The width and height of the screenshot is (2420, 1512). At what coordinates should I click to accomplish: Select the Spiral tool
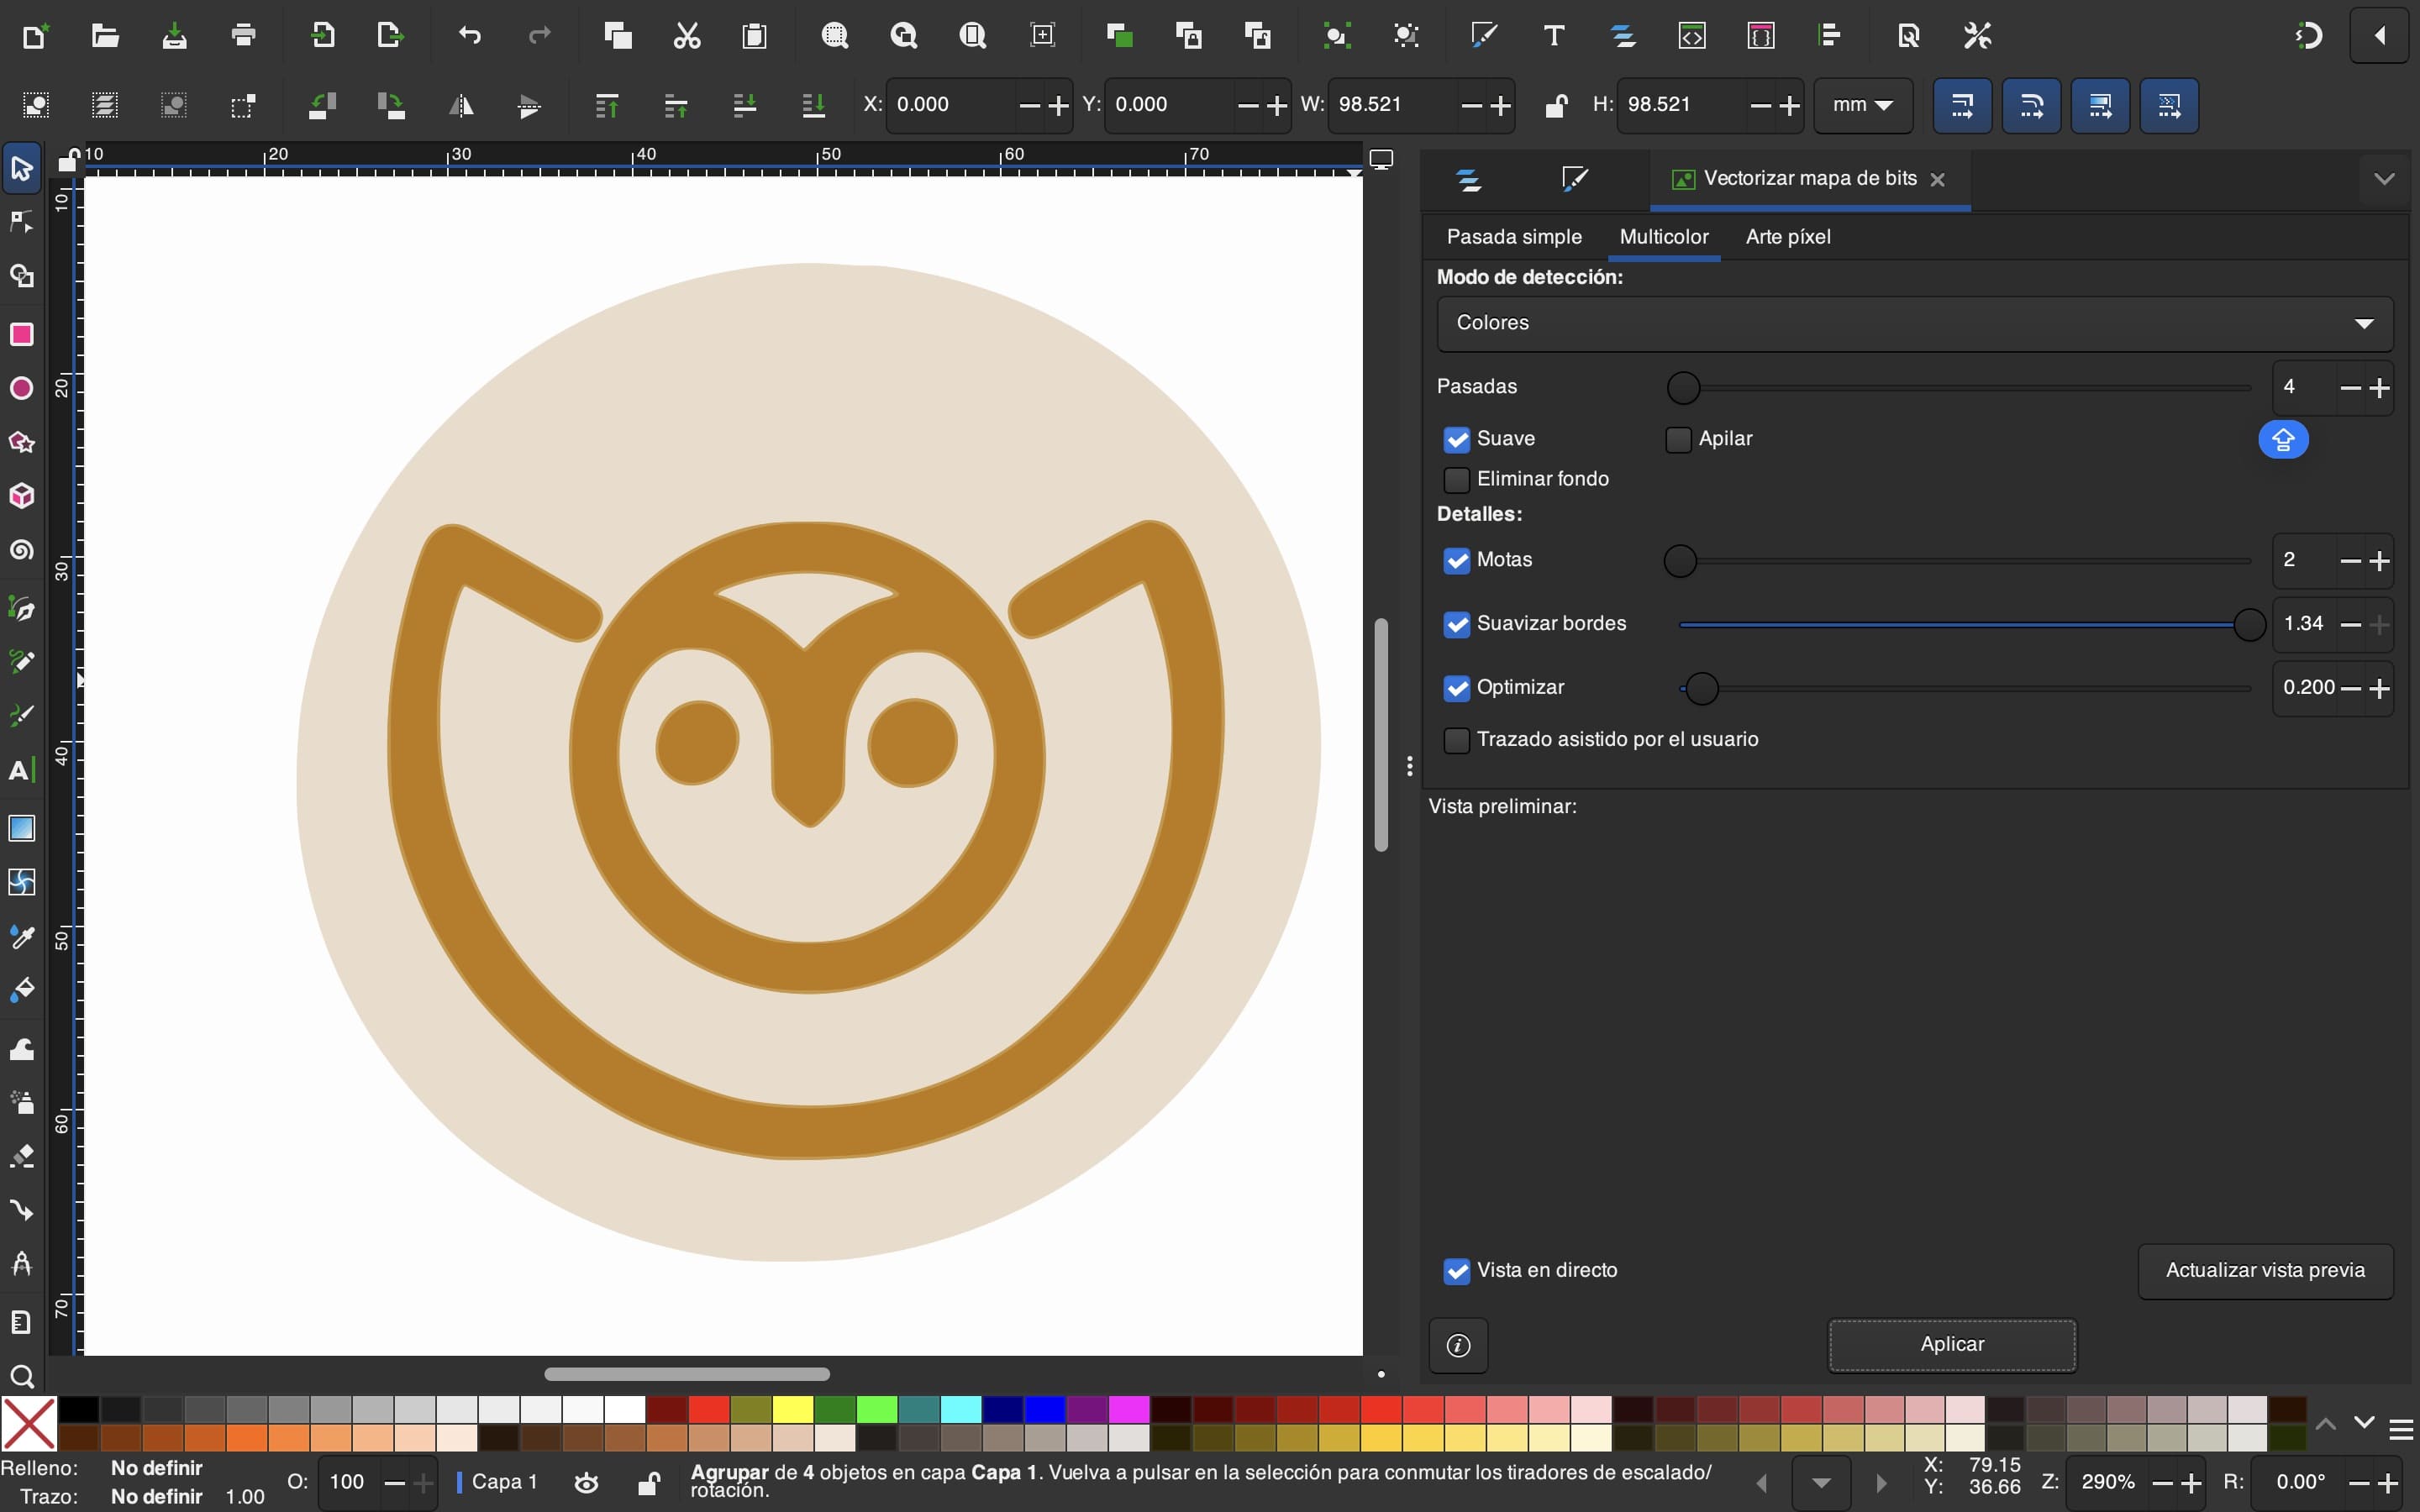(22, 551)
